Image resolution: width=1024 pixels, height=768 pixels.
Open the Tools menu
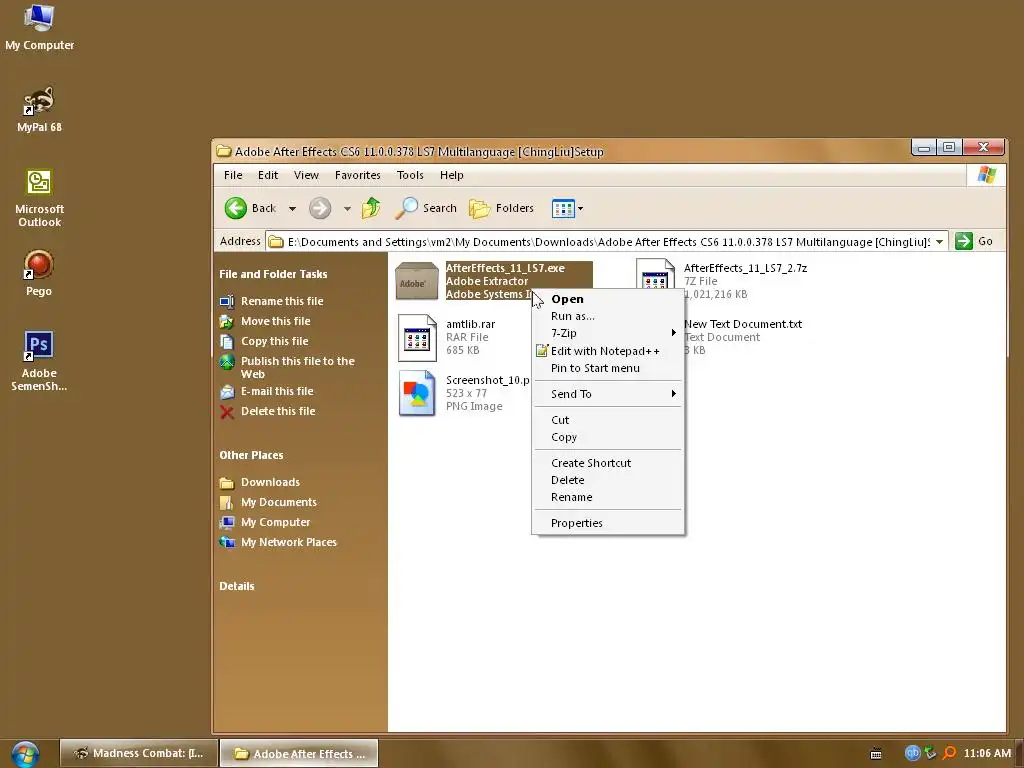tap(410, 175)
